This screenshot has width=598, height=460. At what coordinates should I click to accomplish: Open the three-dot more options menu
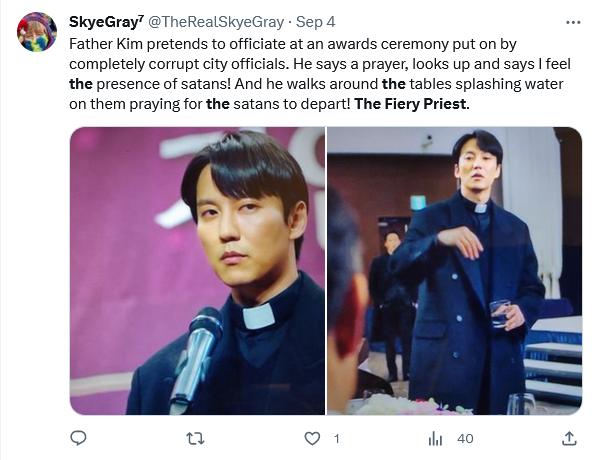pyautogui.click(x=573, y=23)
